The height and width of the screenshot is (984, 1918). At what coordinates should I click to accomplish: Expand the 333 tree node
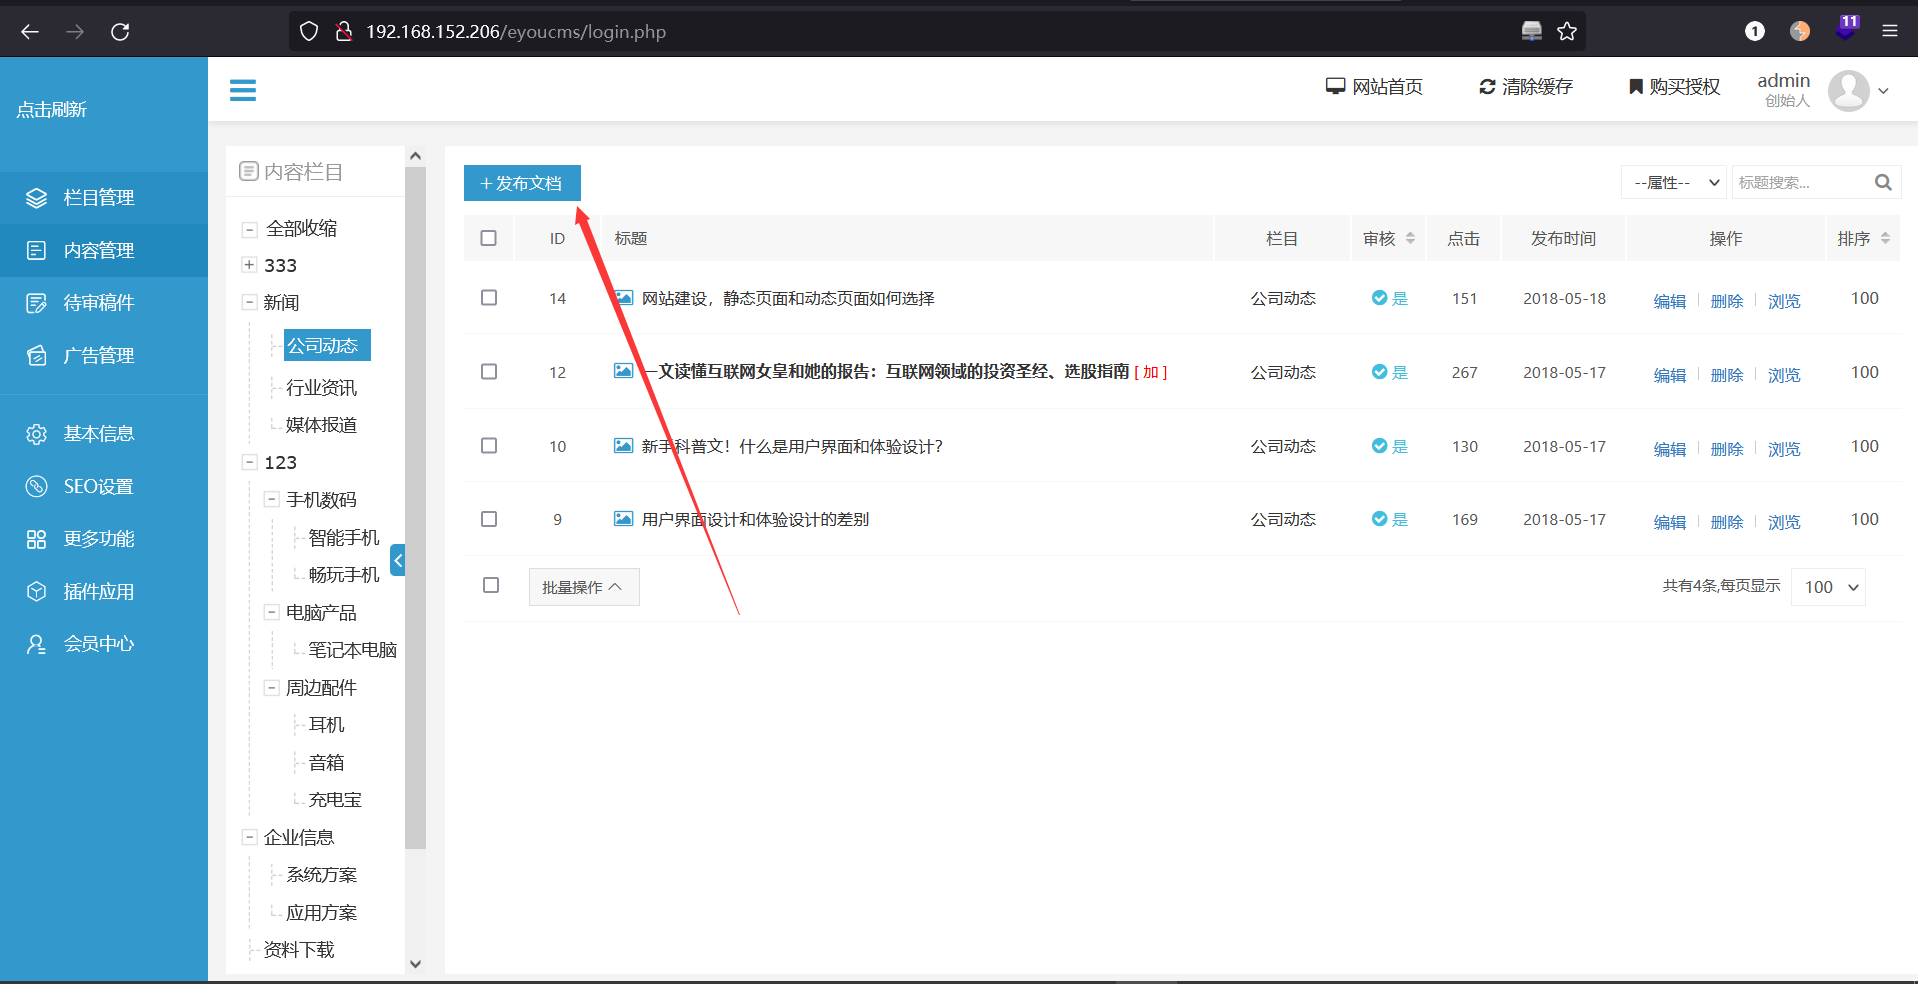(x=249, y=265)
